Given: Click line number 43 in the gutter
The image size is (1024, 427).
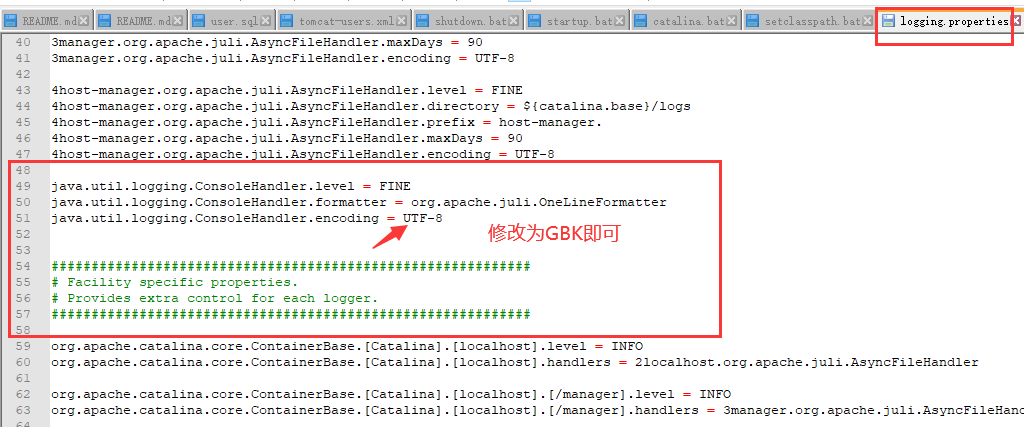Looking at the screenshot, I should (22, 90).
